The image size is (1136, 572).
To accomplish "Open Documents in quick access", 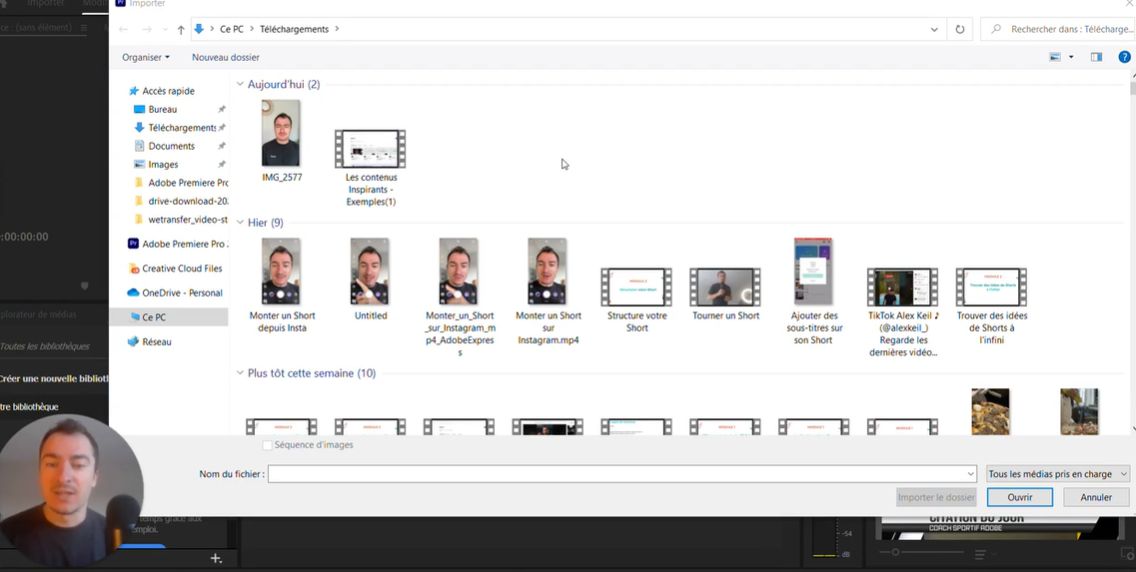I will pos(171,146).
